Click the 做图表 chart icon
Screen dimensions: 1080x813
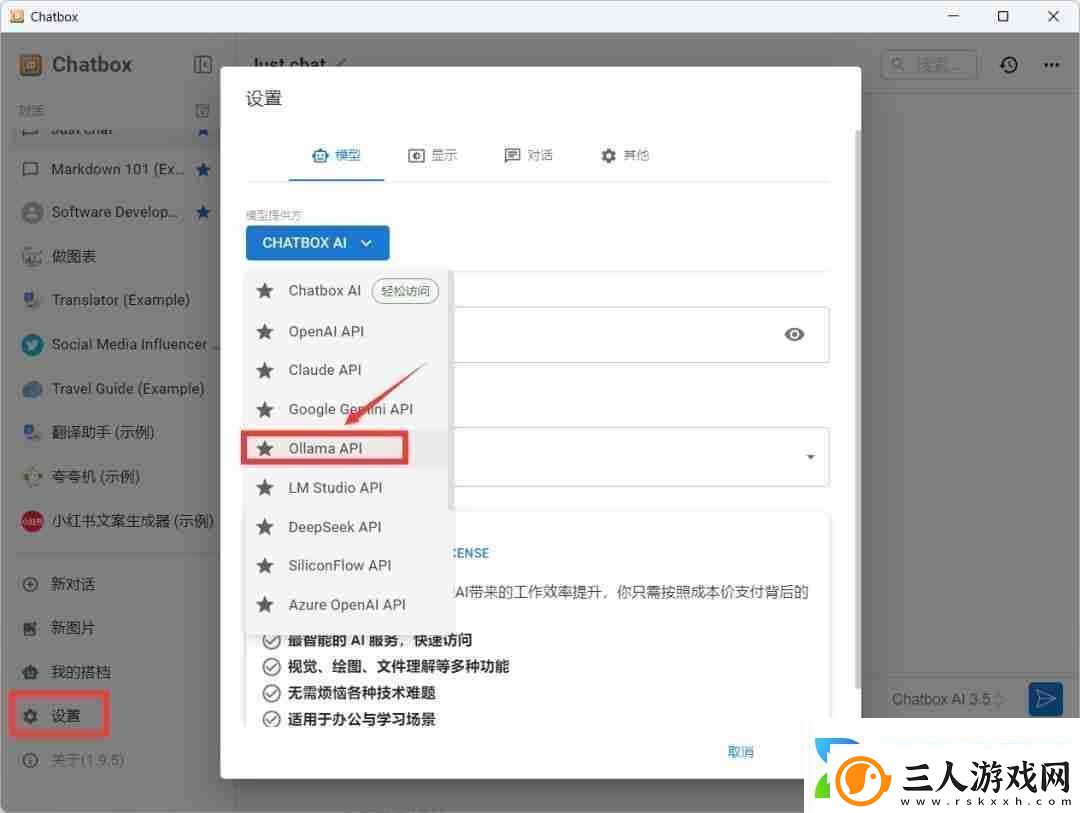click(32, 256)
